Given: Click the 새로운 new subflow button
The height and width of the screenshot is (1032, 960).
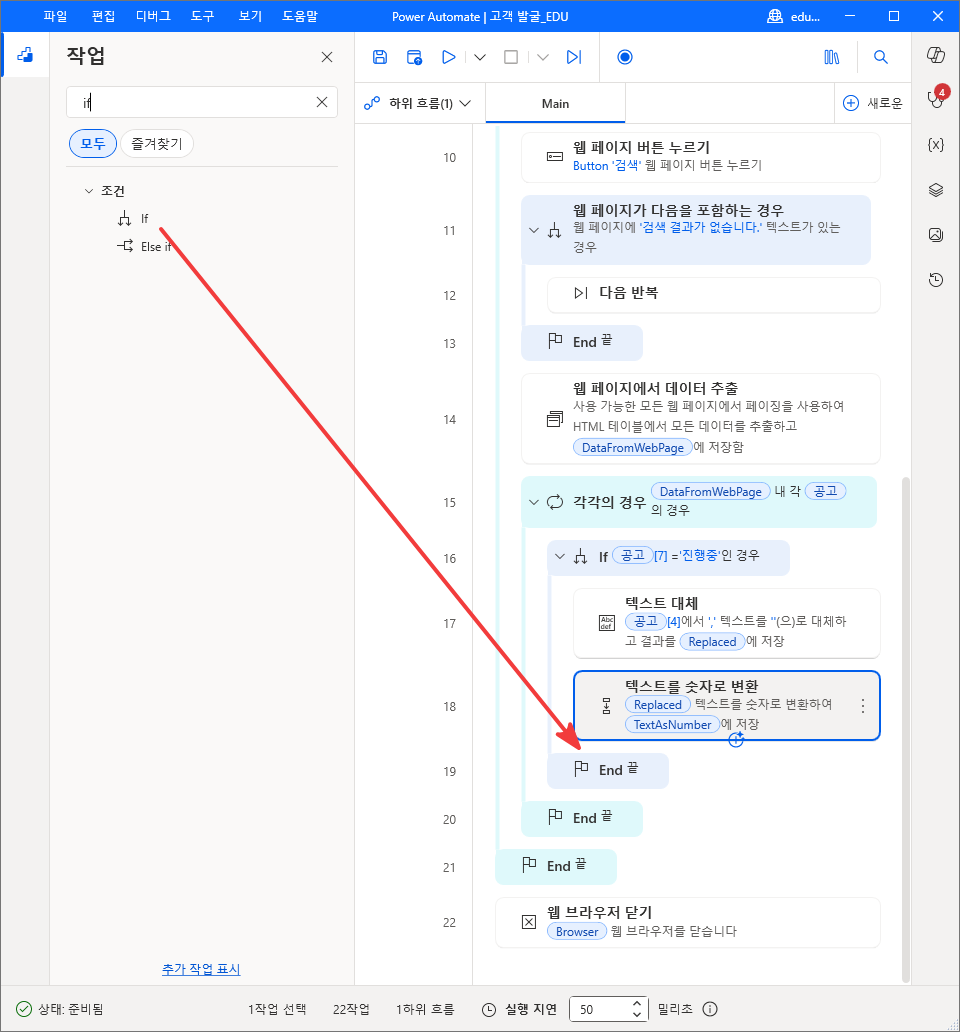Looking at the screenshot, I should (x=872, y=103).
